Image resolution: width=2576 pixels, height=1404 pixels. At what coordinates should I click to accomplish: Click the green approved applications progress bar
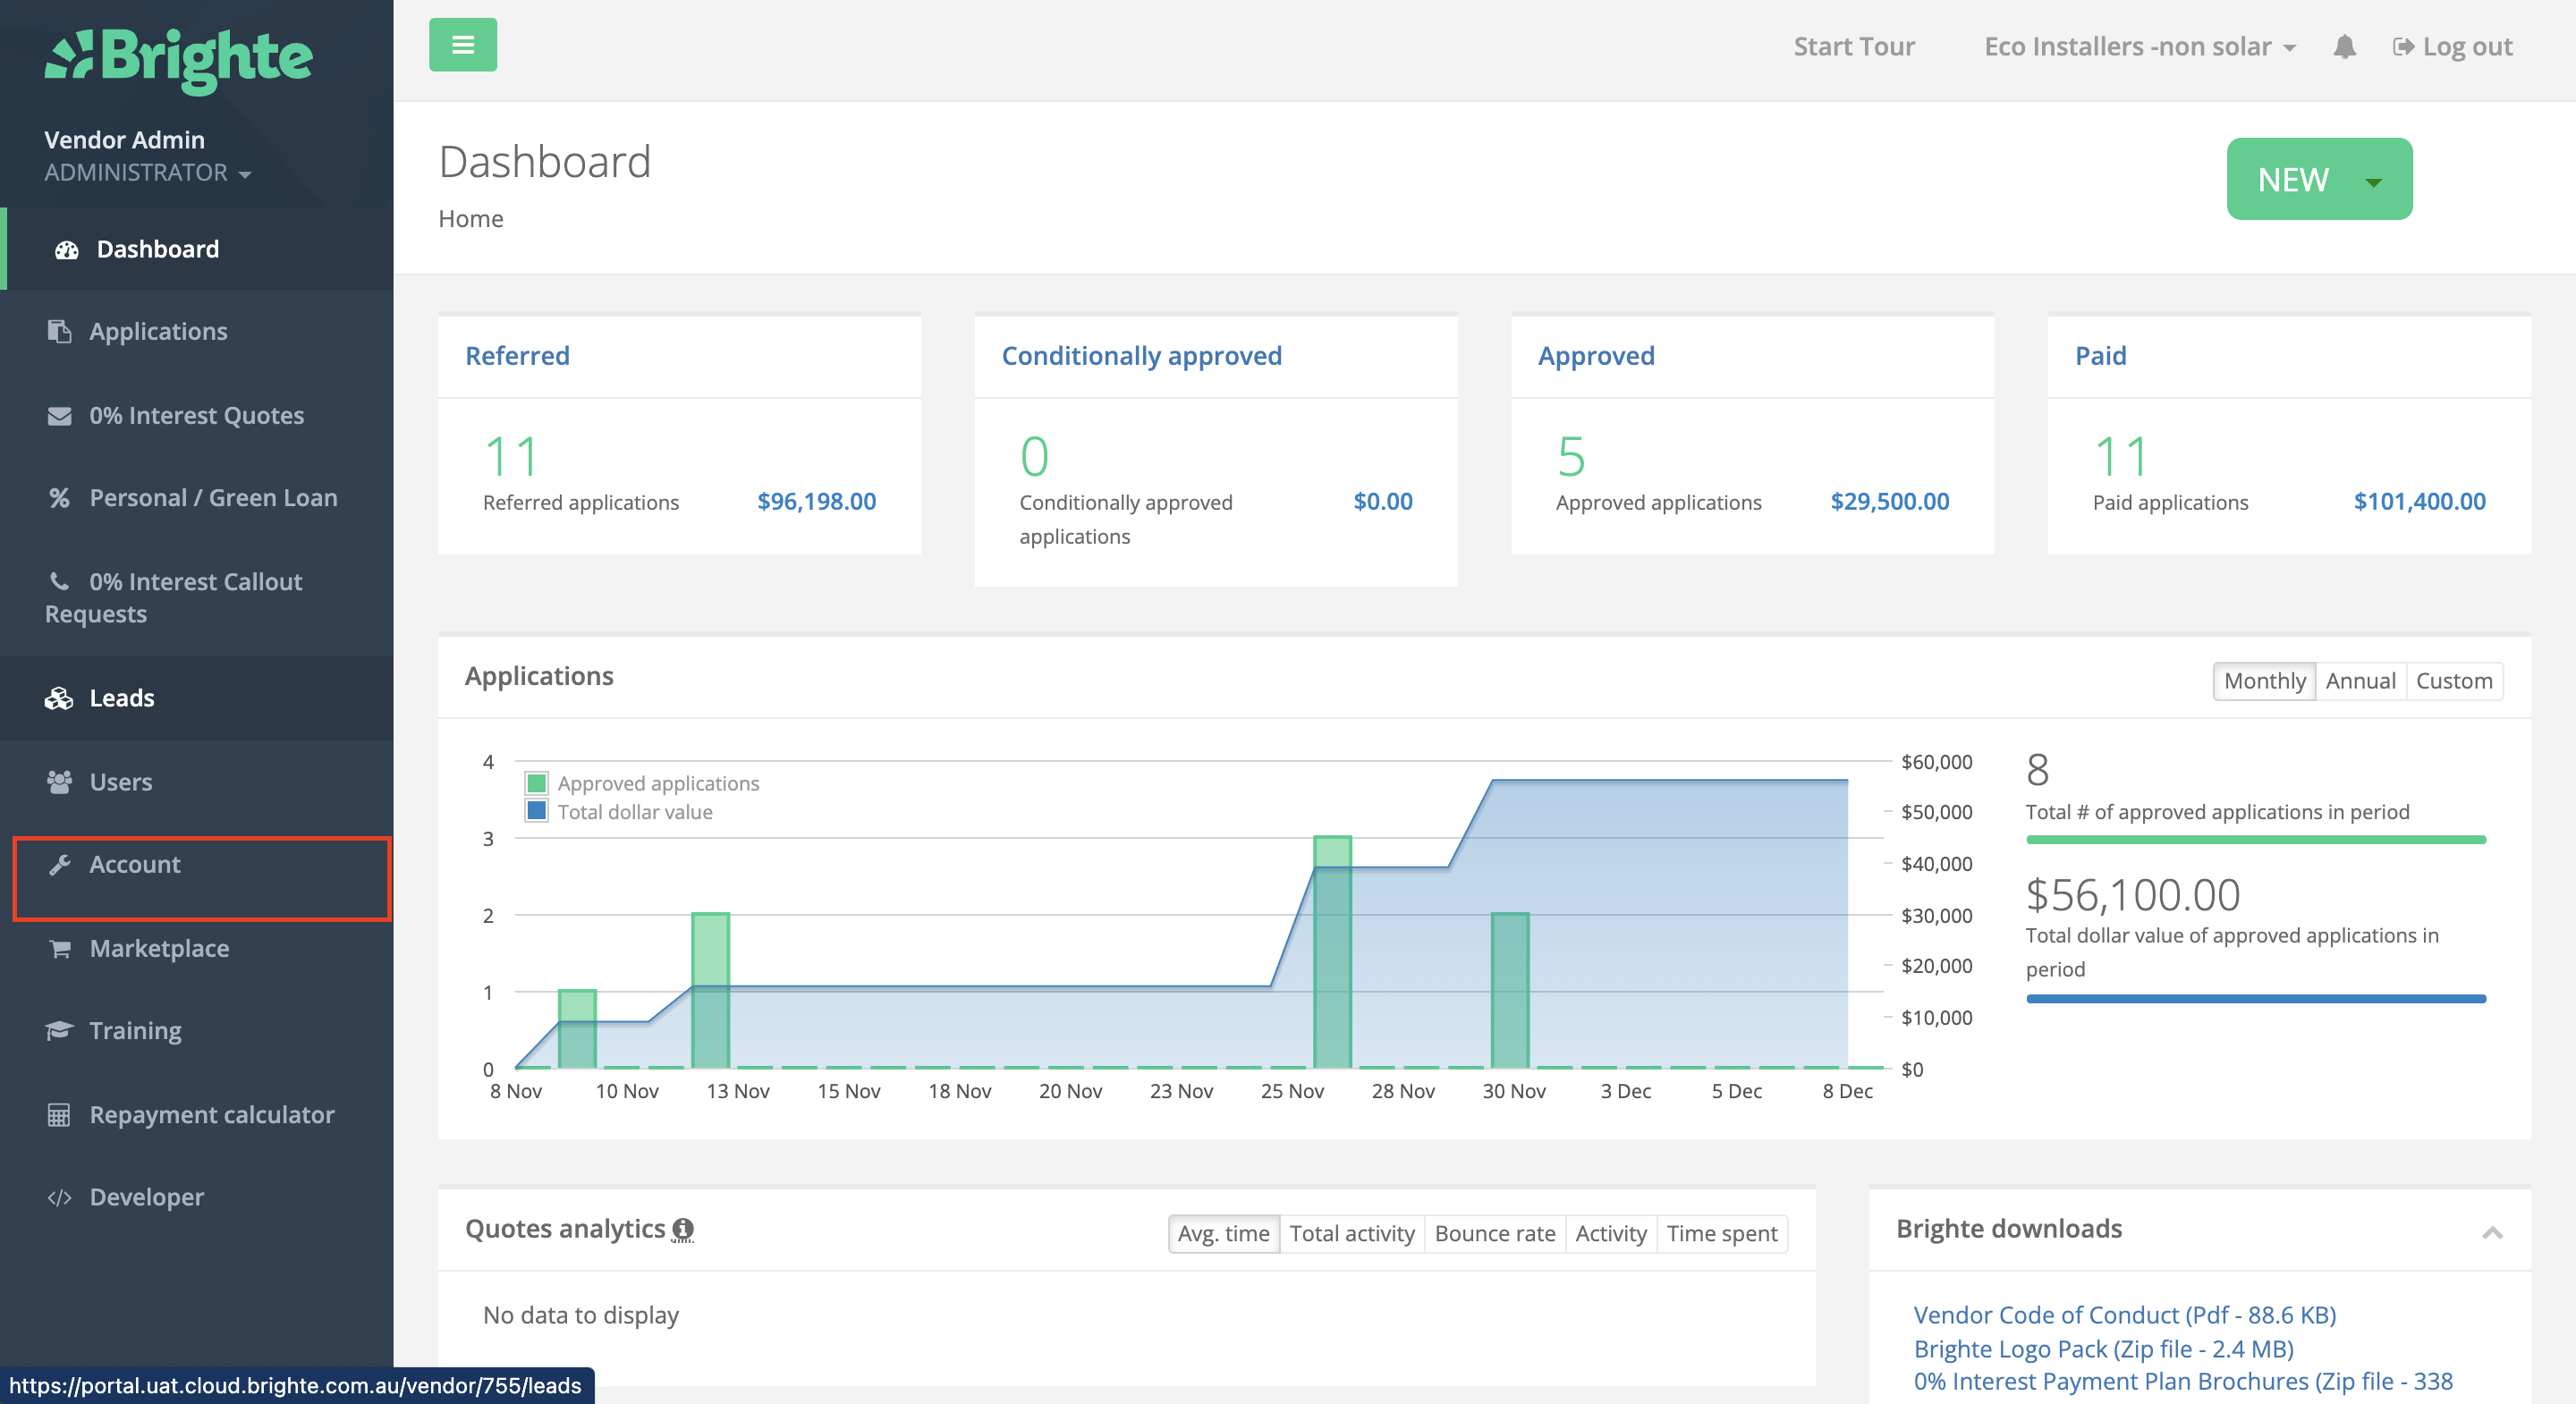pos(2255,840)
